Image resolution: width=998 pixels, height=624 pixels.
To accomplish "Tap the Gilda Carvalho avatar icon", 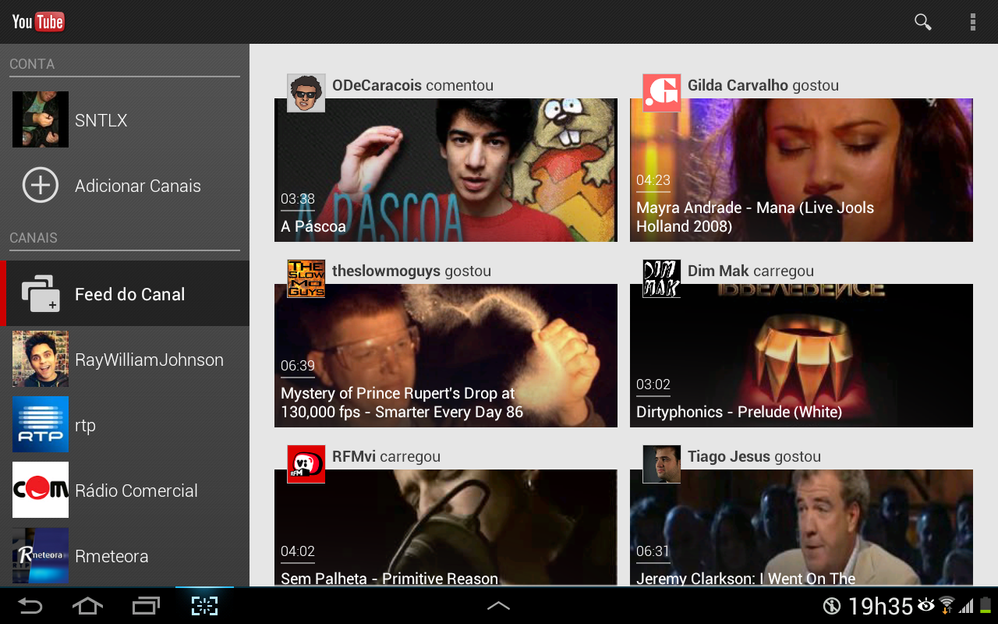I will [661, 93].
